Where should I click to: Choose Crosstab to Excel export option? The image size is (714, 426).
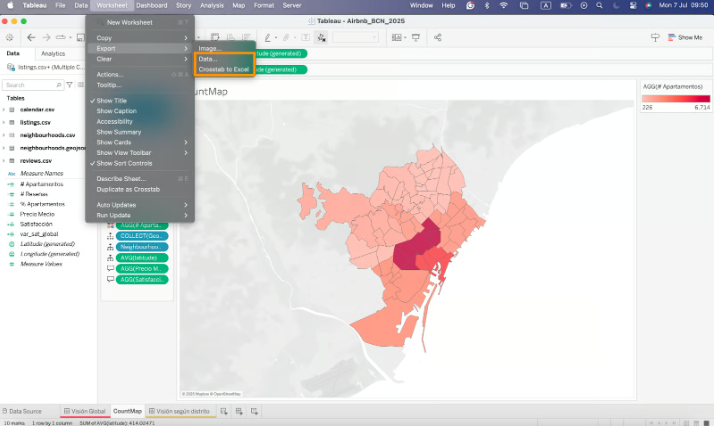(x=223, y=70)
